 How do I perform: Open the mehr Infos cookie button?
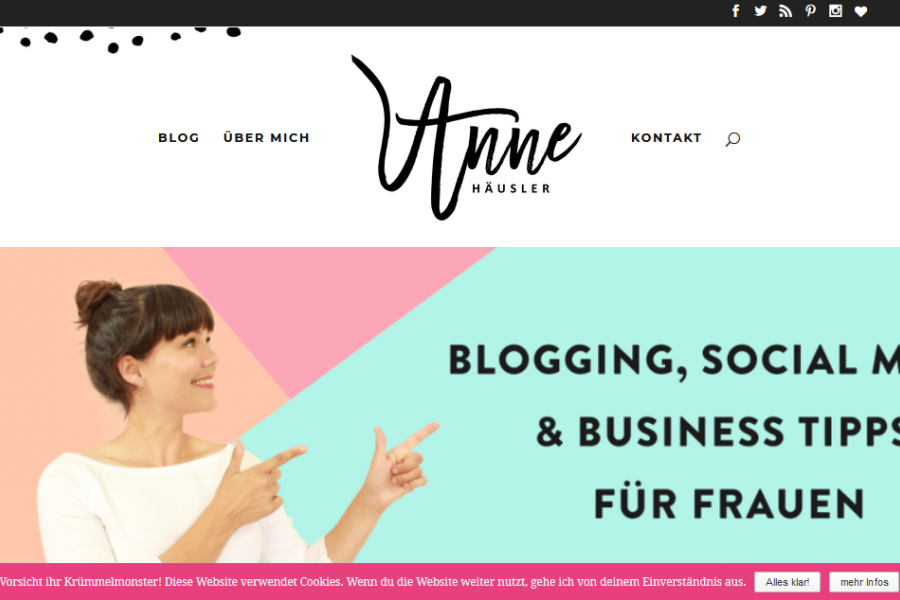864,582
